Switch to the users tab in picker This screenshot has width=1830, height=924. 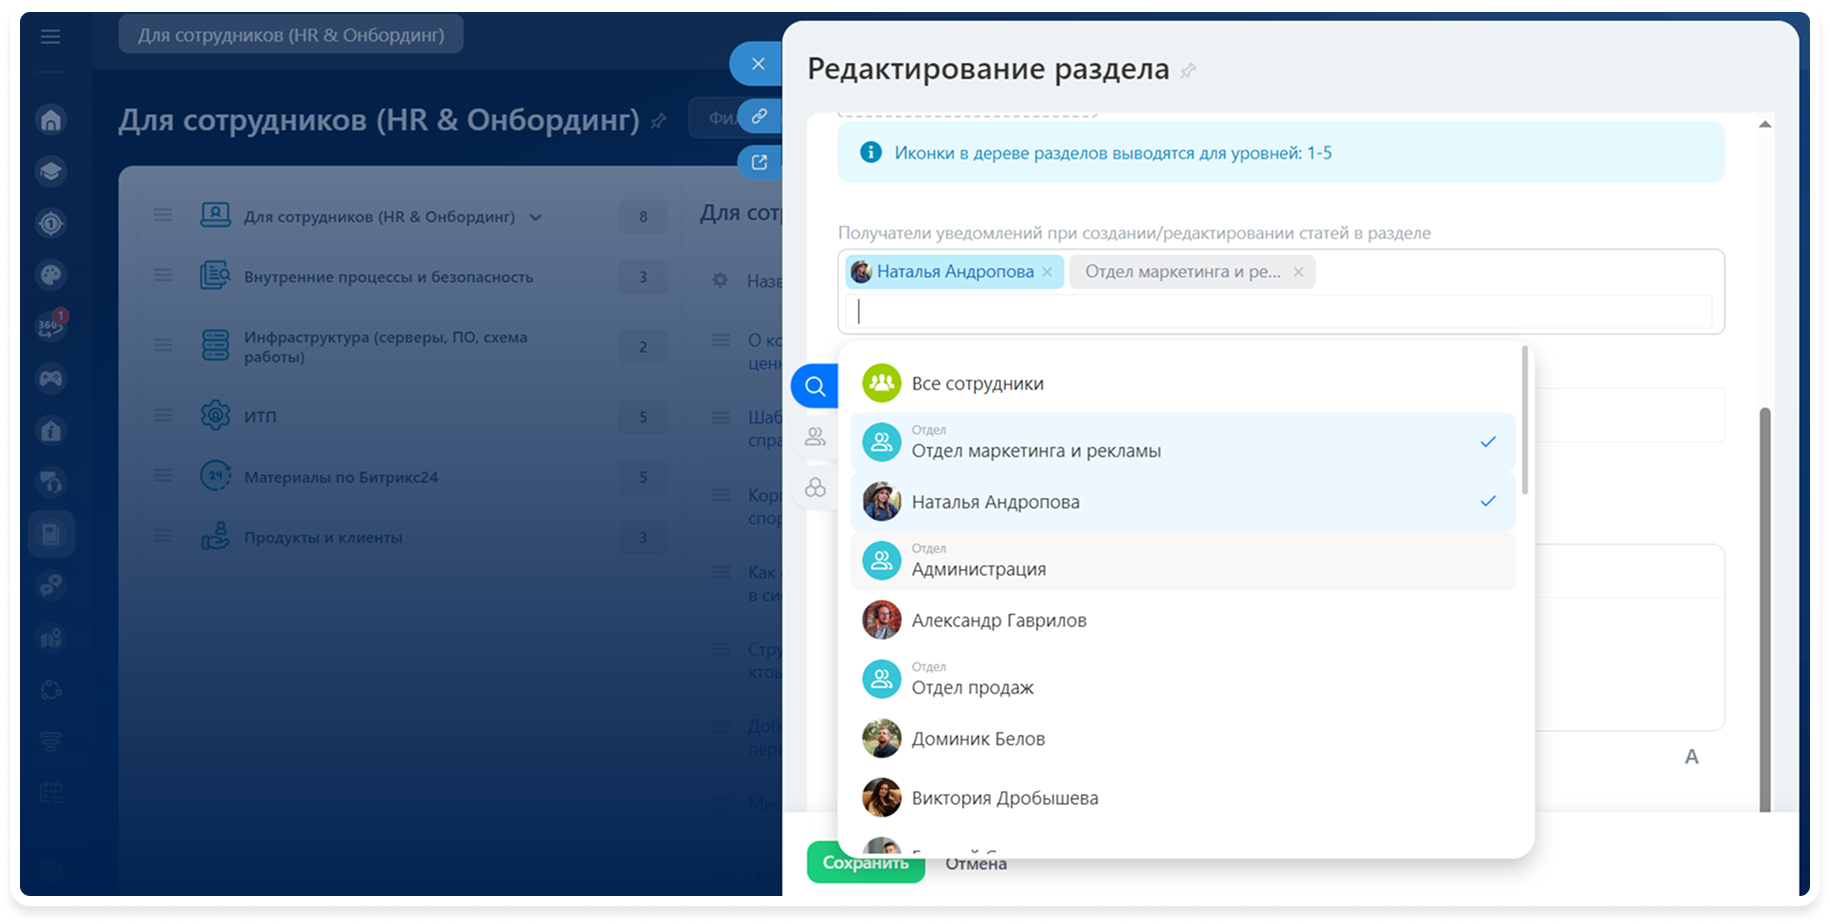tap(815, 437)
